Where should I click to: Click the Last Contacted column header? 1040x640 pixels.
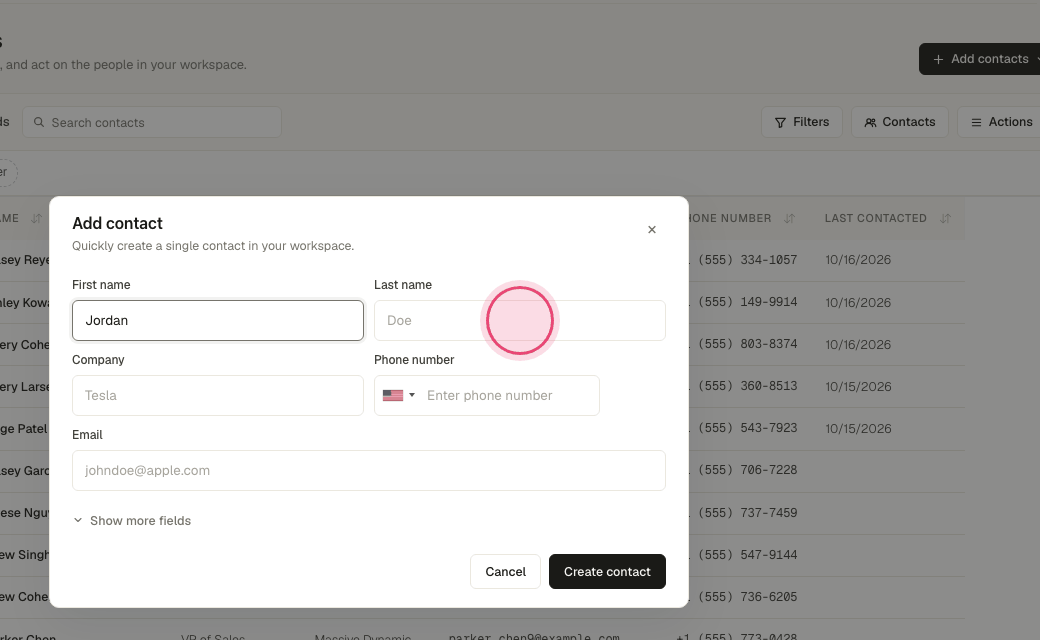point(876,218)
